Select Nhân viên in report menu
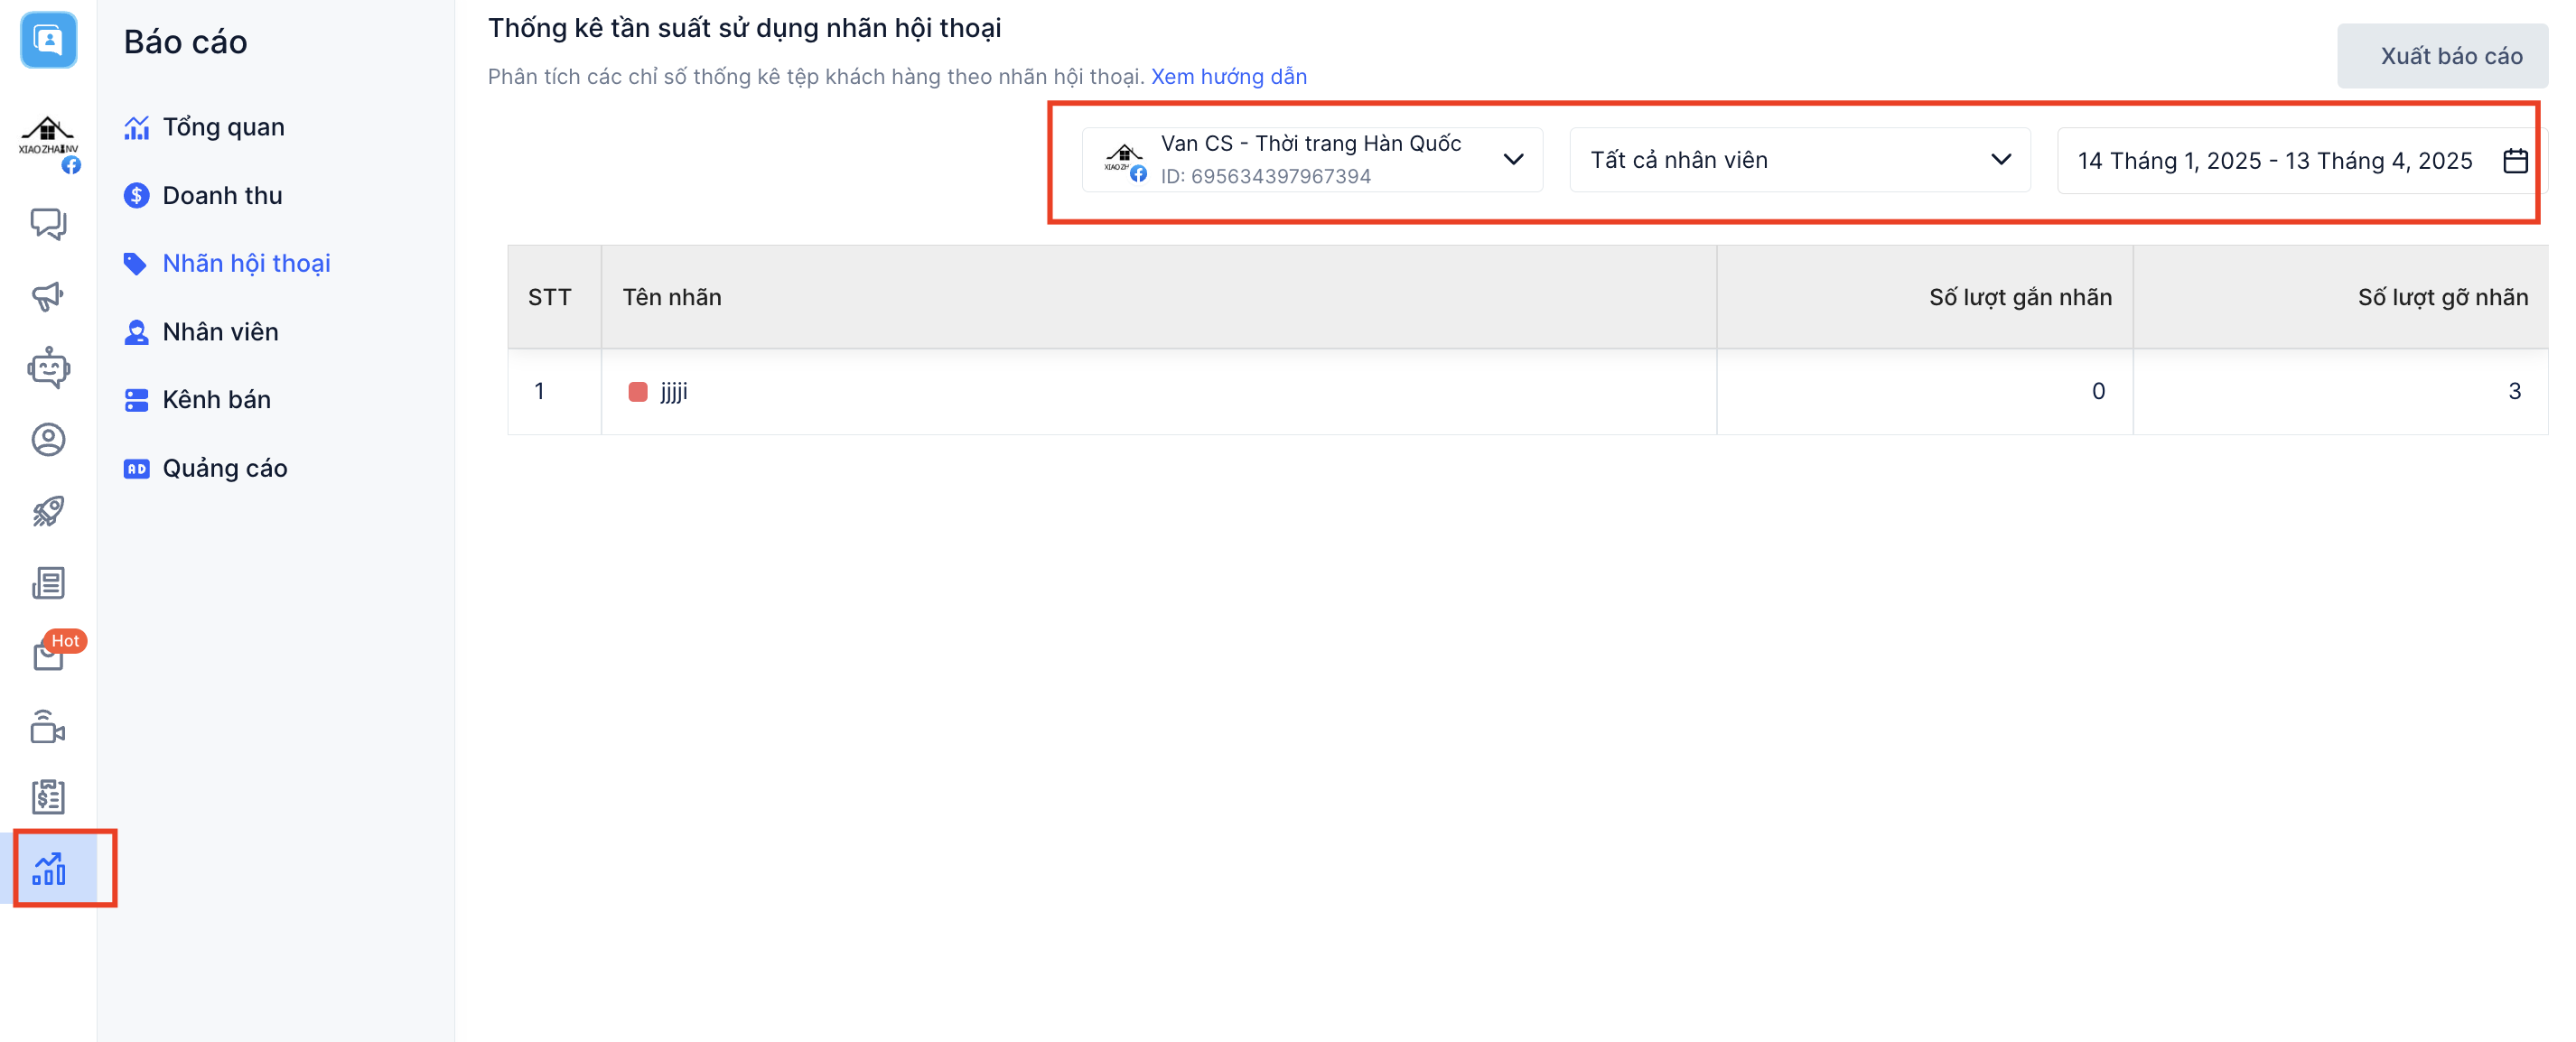This screenshot has width=2576, height=1042. (220, 331)
